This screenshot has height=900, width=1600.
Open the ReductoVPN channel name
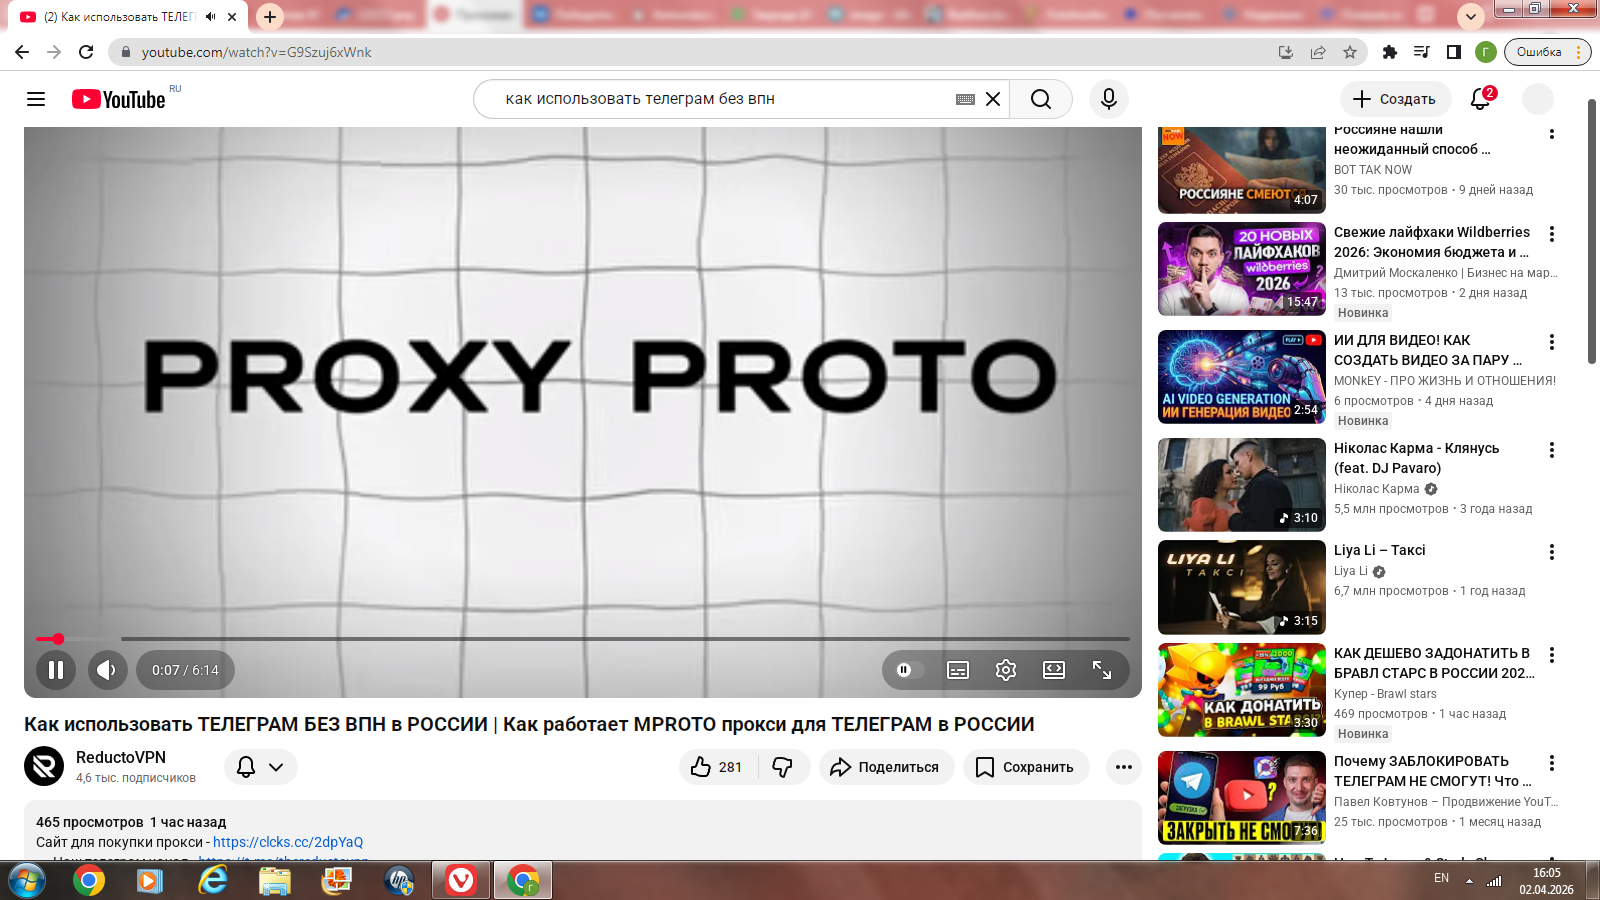point(121,757)
